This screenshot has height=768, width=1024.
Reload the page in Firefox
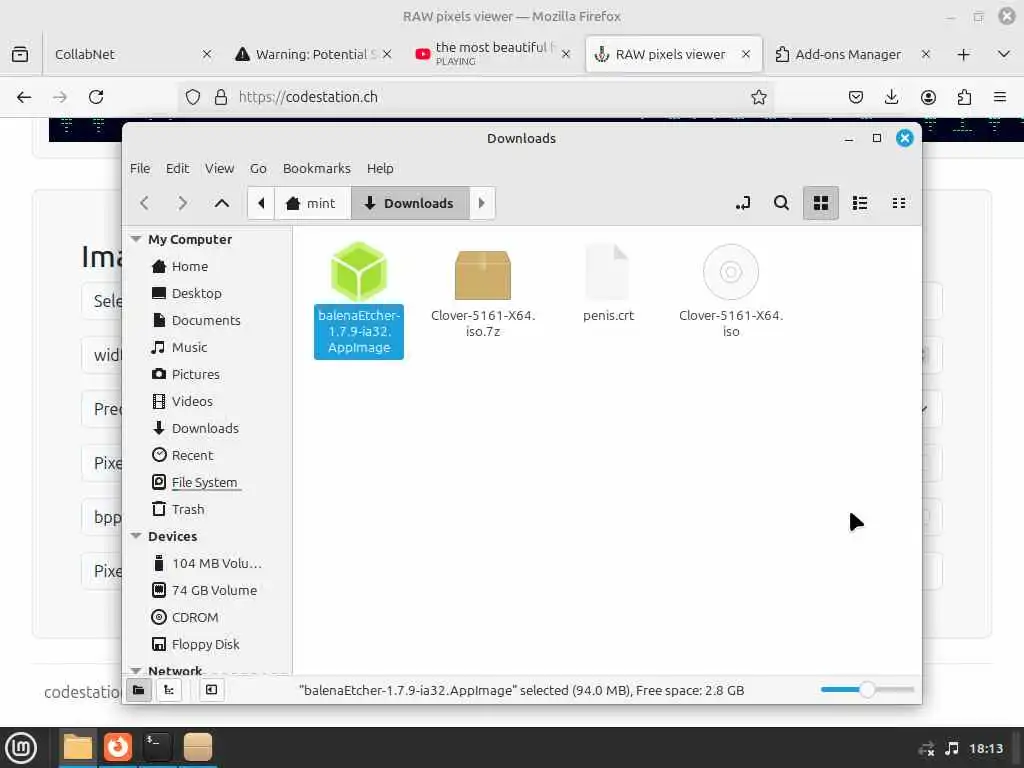coord(96,97)
